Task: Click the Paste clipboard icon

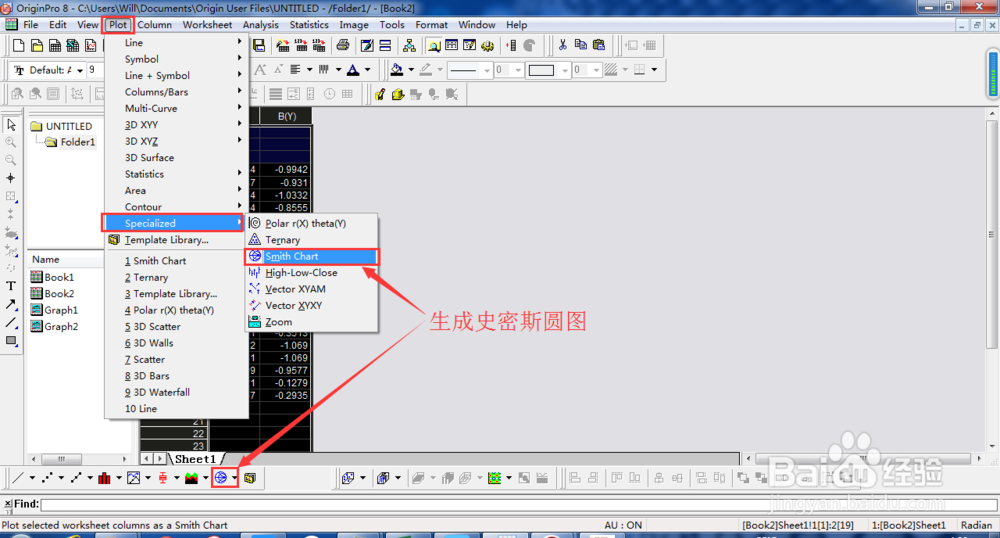Action: 598,45
